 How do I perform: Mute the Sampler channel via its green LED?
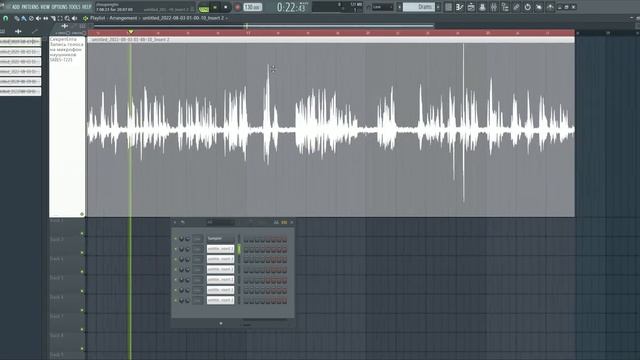pos(176,238)
